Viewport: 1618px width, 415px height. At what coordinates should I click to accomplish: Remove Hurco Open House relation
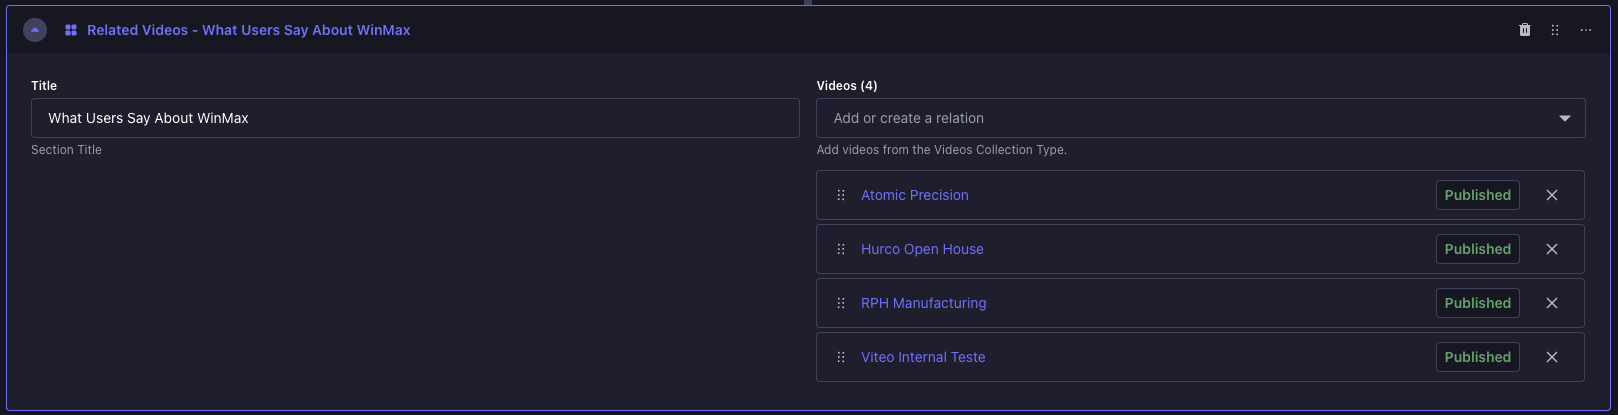pyautogui.click(x=1552, y=249)
